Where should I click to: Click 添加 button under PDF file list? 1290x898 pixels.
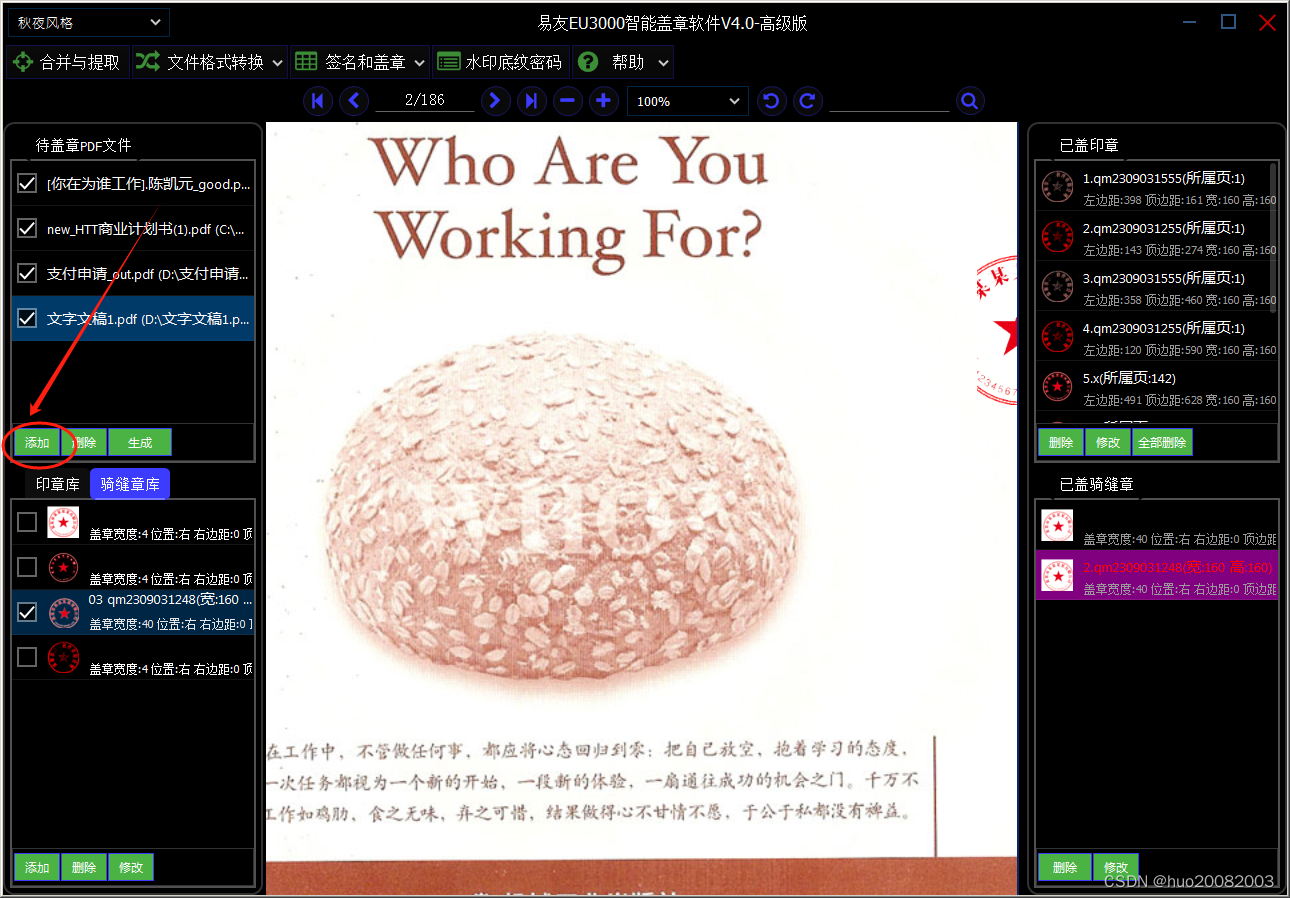point(37,443)
